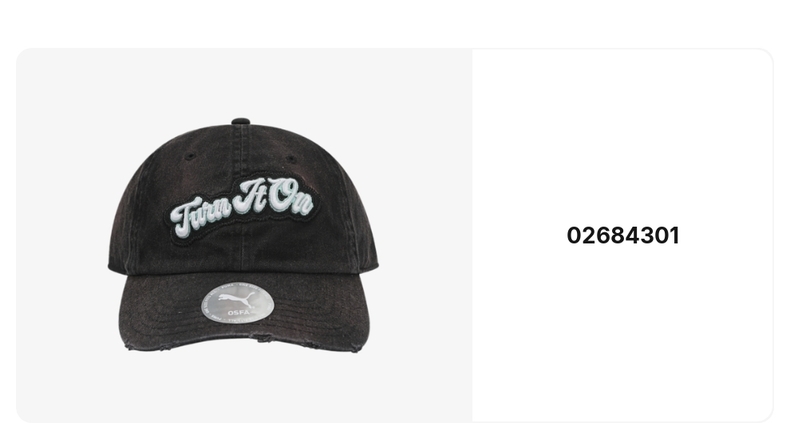The image size is (790, 423).
Task: Click the OSFA text on the sticker
Action: coord(238,313)
